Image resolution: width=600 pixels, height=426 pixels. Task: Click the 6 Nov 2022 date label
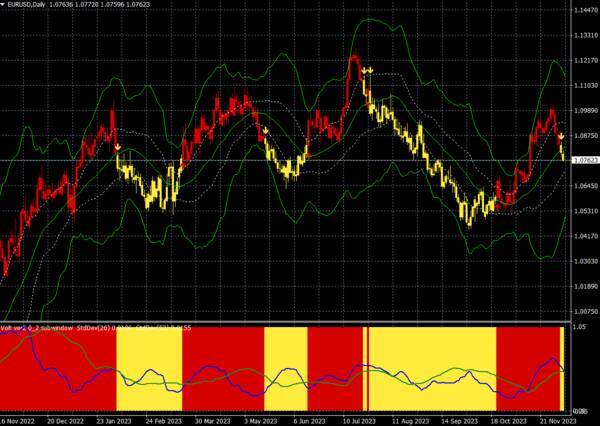[20, 420]
